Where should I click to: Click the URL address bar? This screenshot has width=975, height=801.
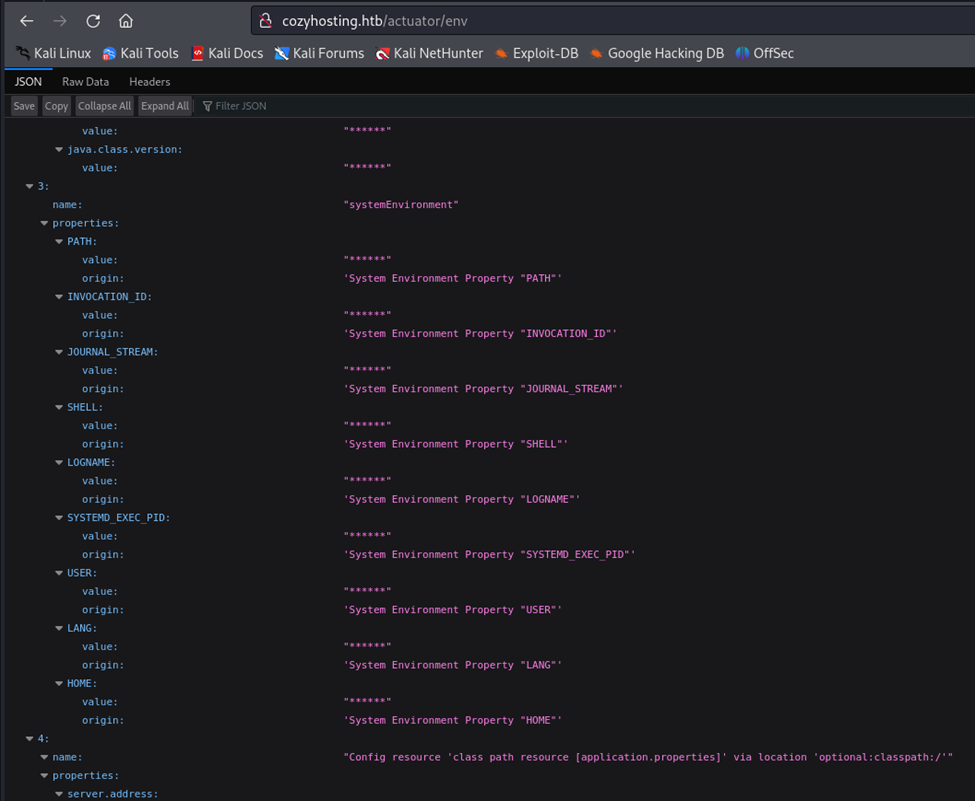(613, 21)
